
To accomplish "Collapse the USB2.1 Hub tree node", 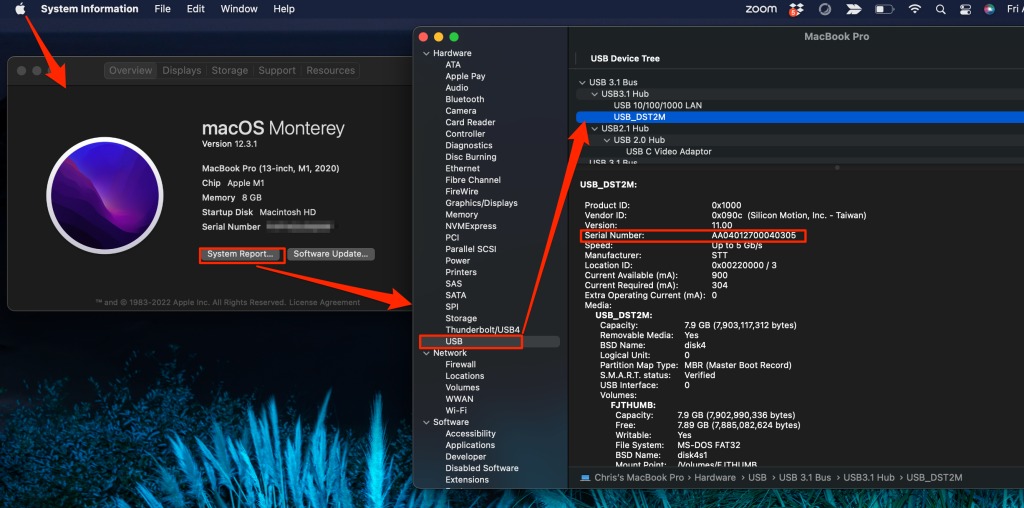I will [595, 129].
